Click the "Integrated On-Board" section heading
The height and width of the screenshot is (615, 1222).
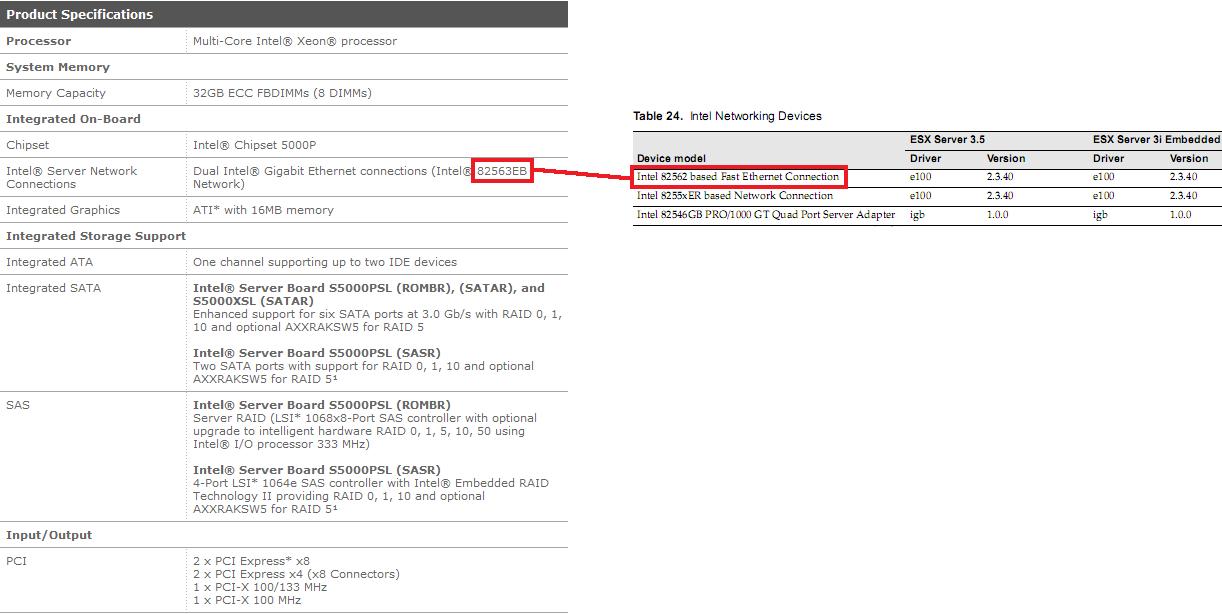(74, 119)
